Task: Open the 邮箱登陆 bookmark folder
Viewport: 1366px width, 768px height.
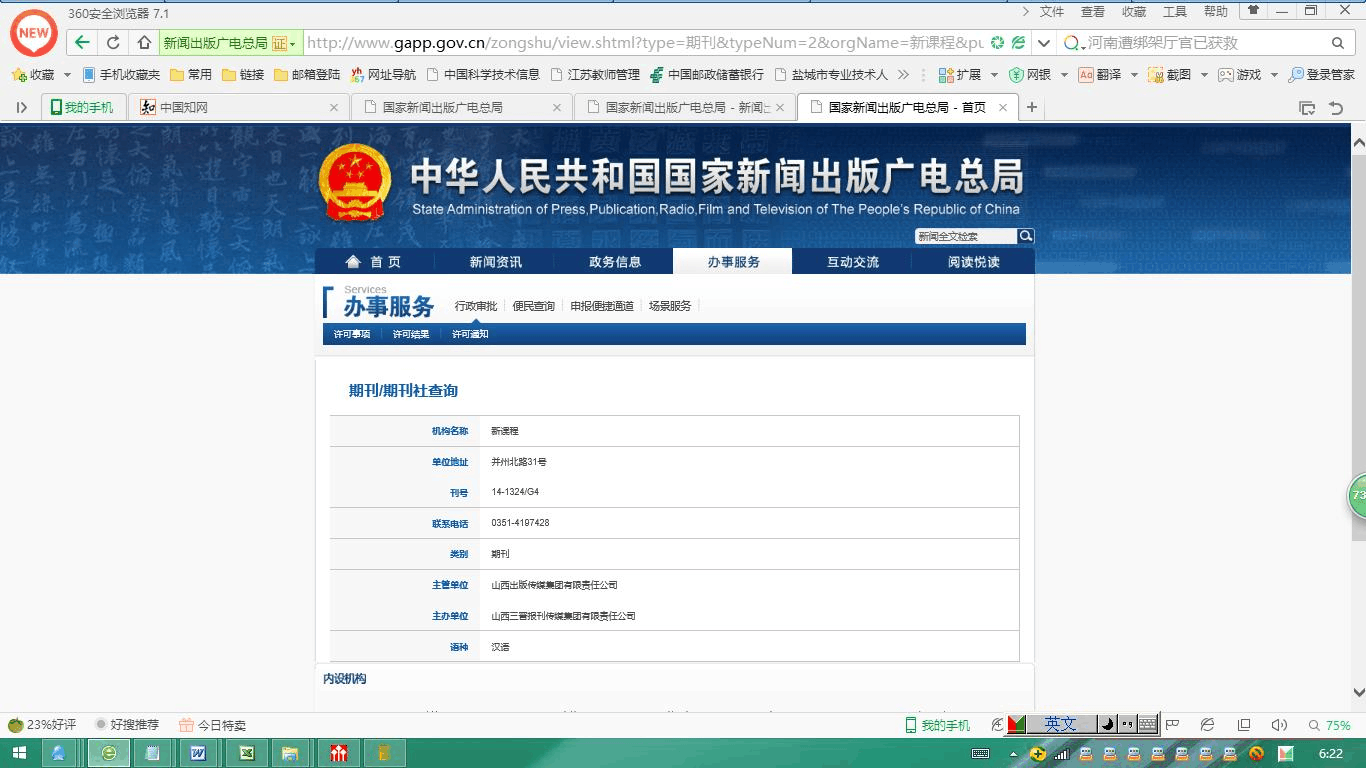Action: pyautogui.click(x=307, y=75)
